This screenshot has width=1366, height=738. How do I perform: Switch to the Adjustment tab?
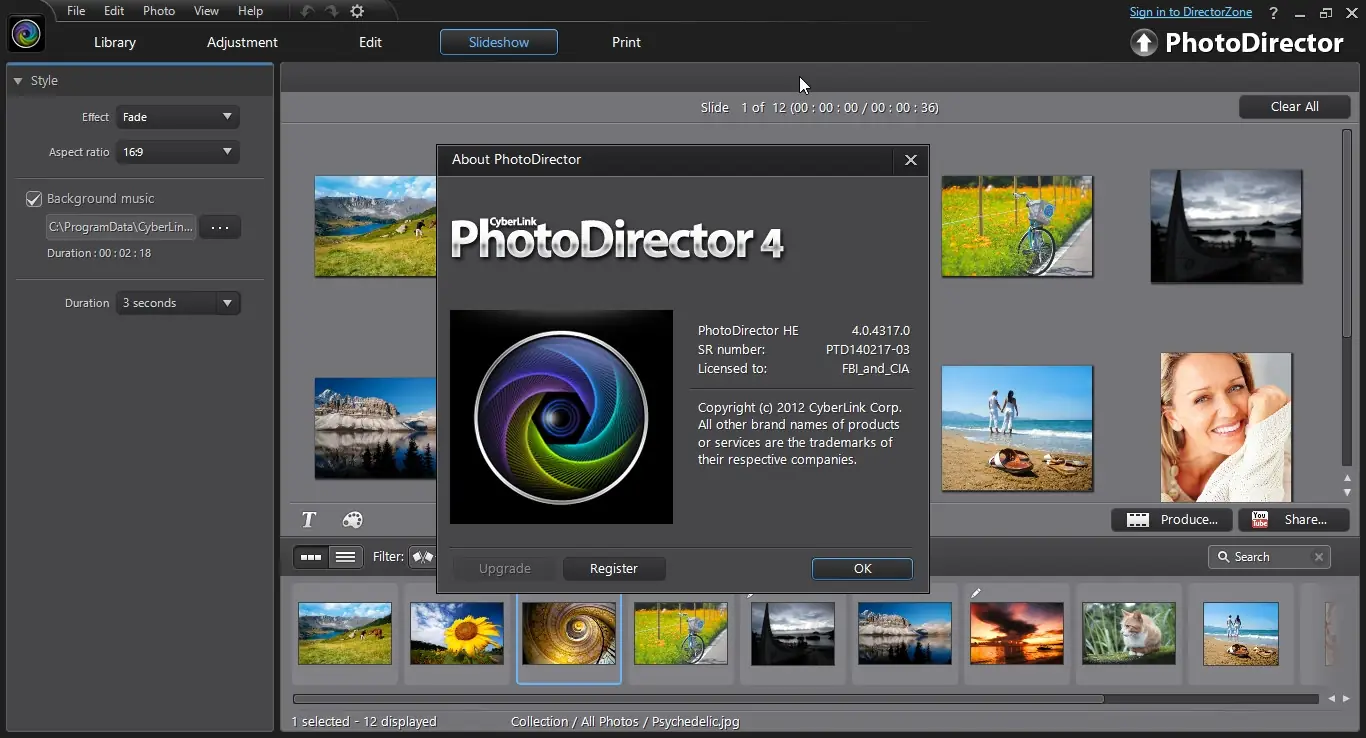(242, 42)
